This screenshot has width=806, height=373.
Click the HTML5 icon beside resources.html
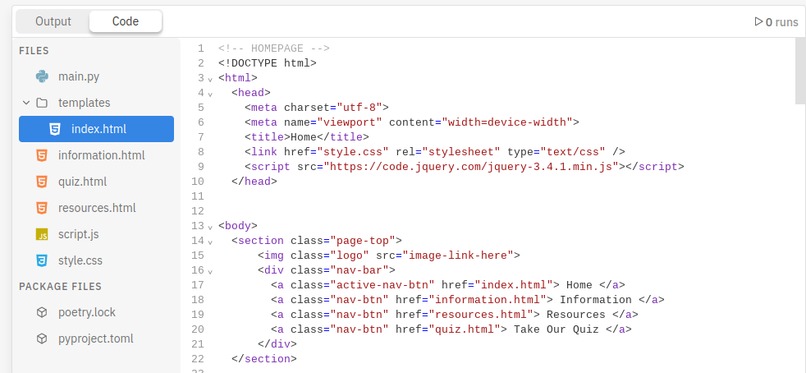click(x=42, y=208)
